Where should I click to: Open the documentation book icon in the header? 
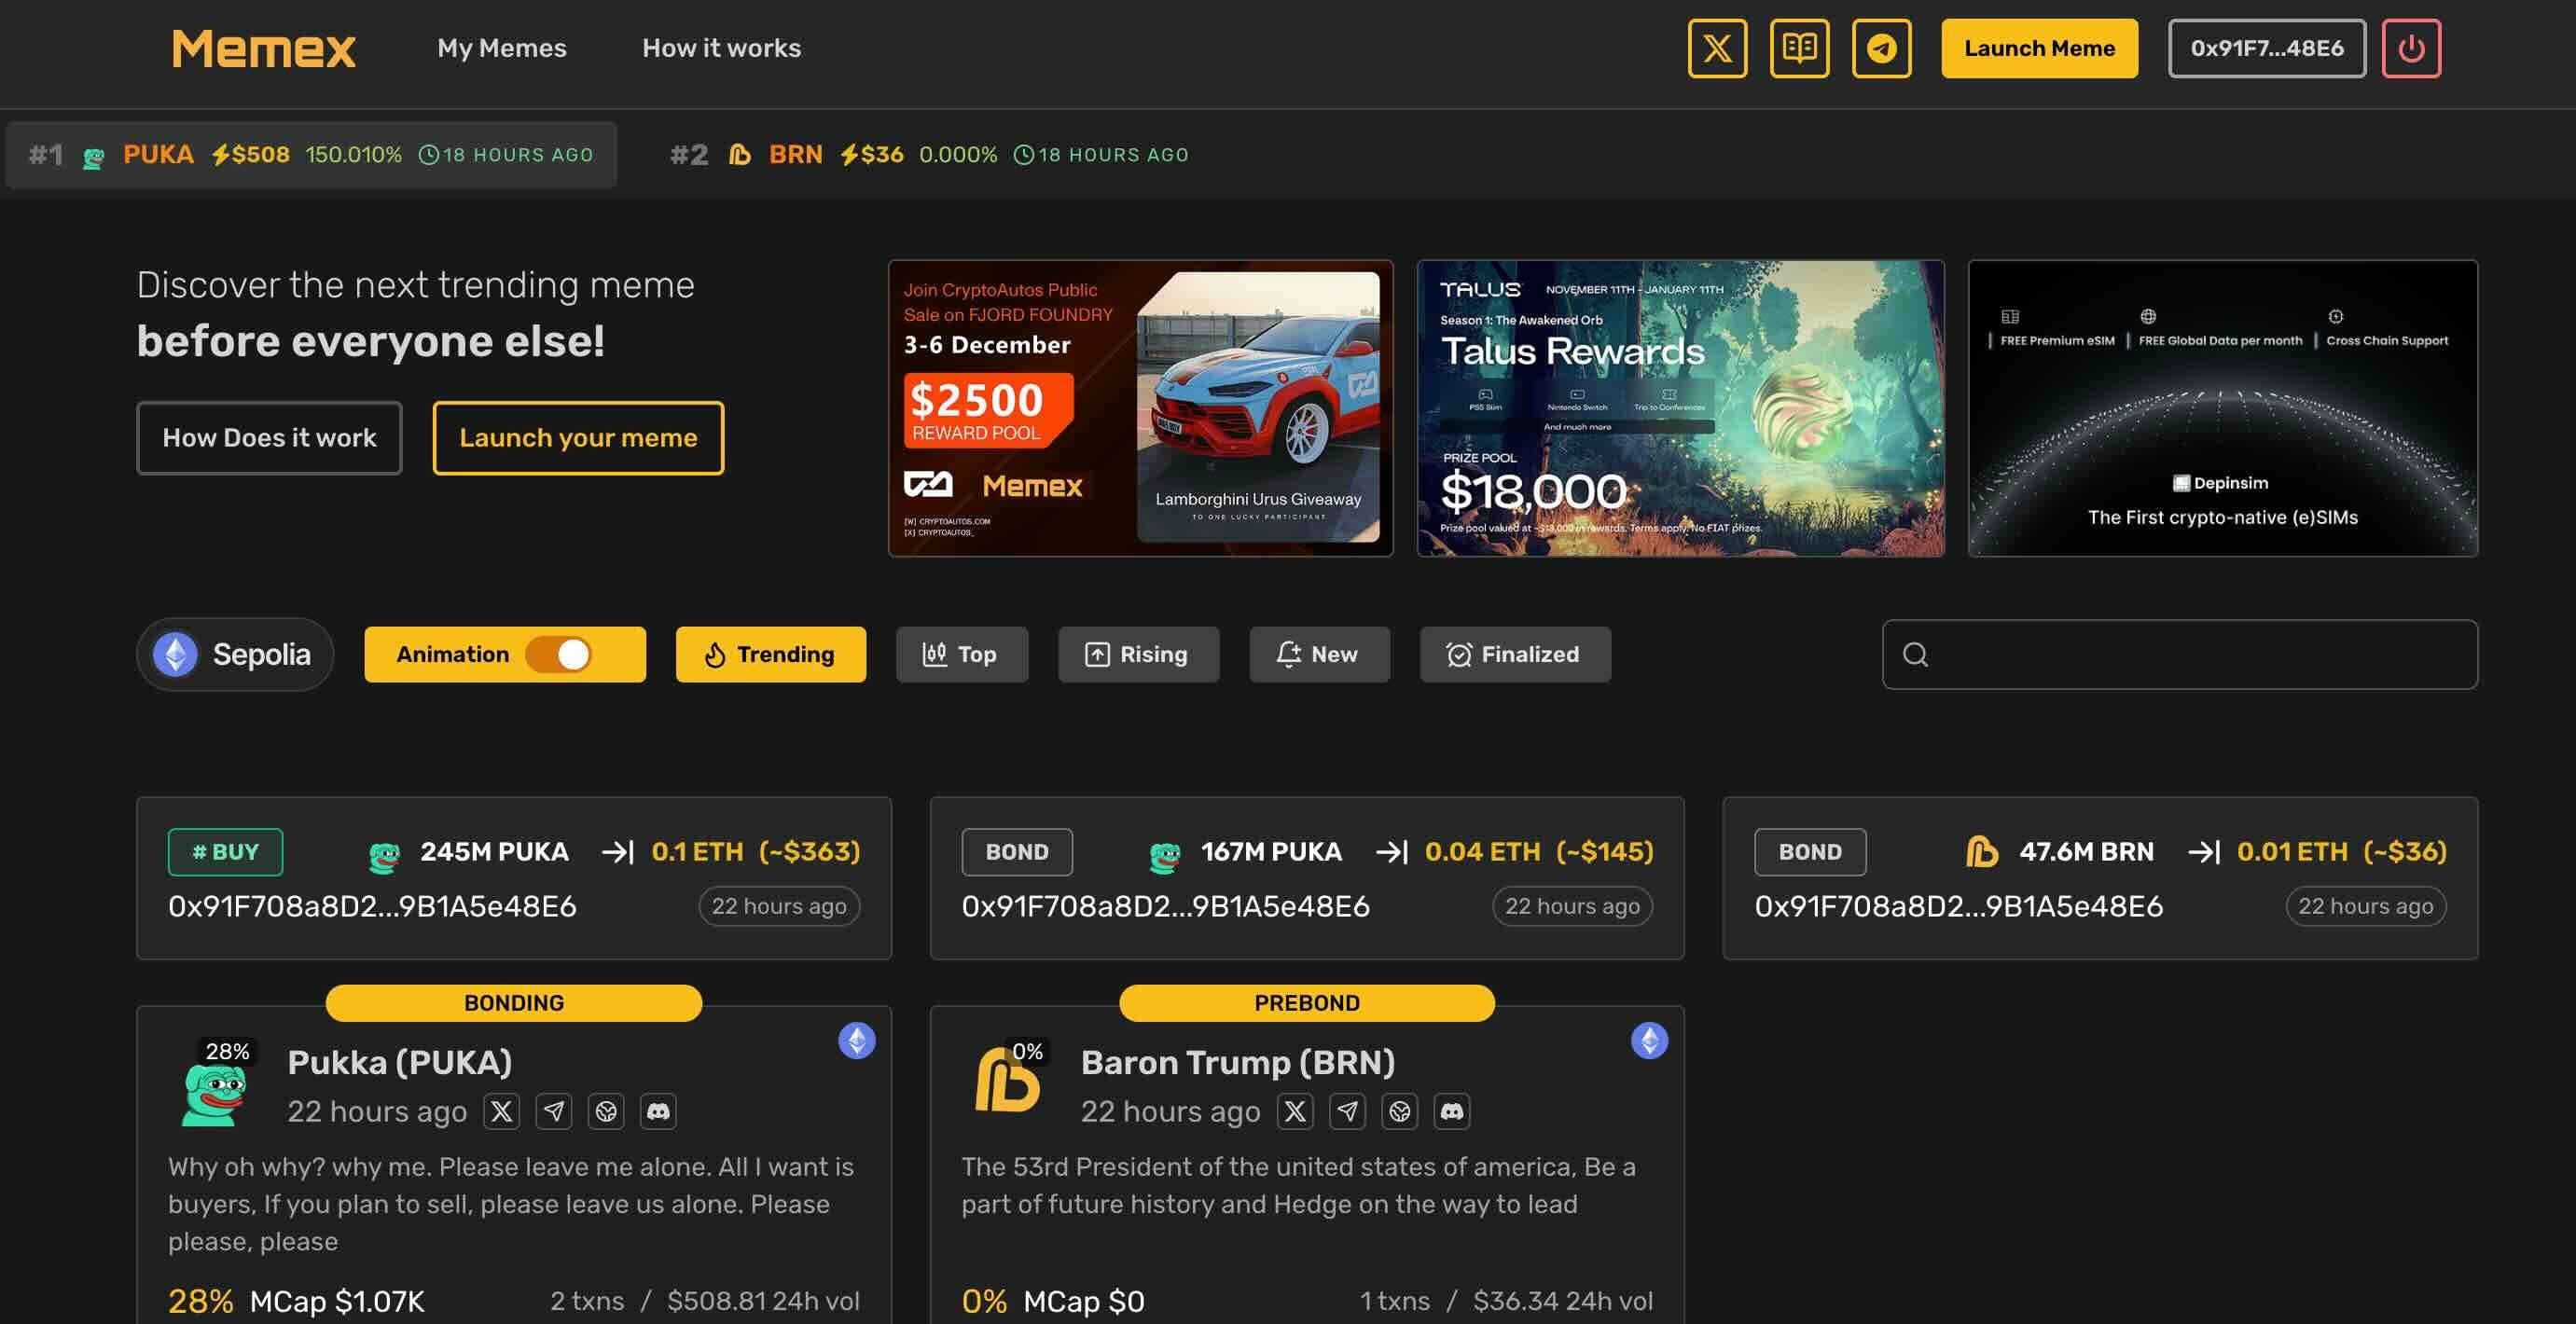(1799, 47)
